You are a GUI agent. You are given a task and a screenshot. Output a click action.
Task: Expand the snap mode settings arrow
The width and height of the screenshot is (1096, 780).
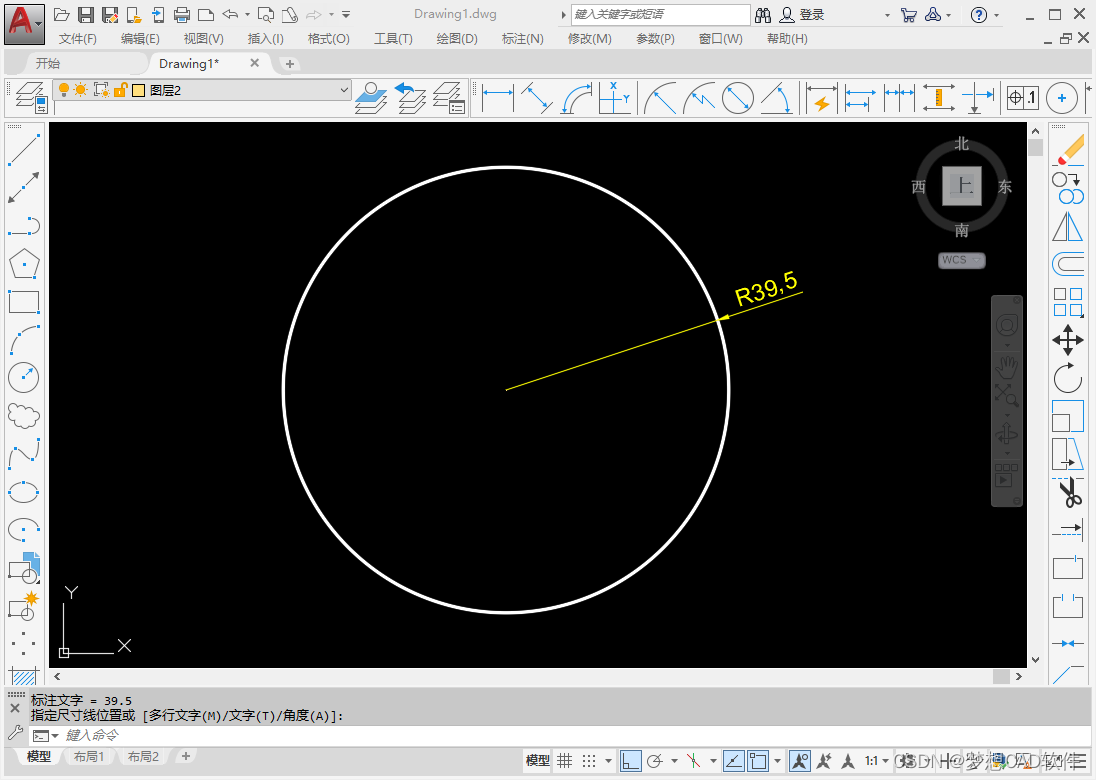608,760
